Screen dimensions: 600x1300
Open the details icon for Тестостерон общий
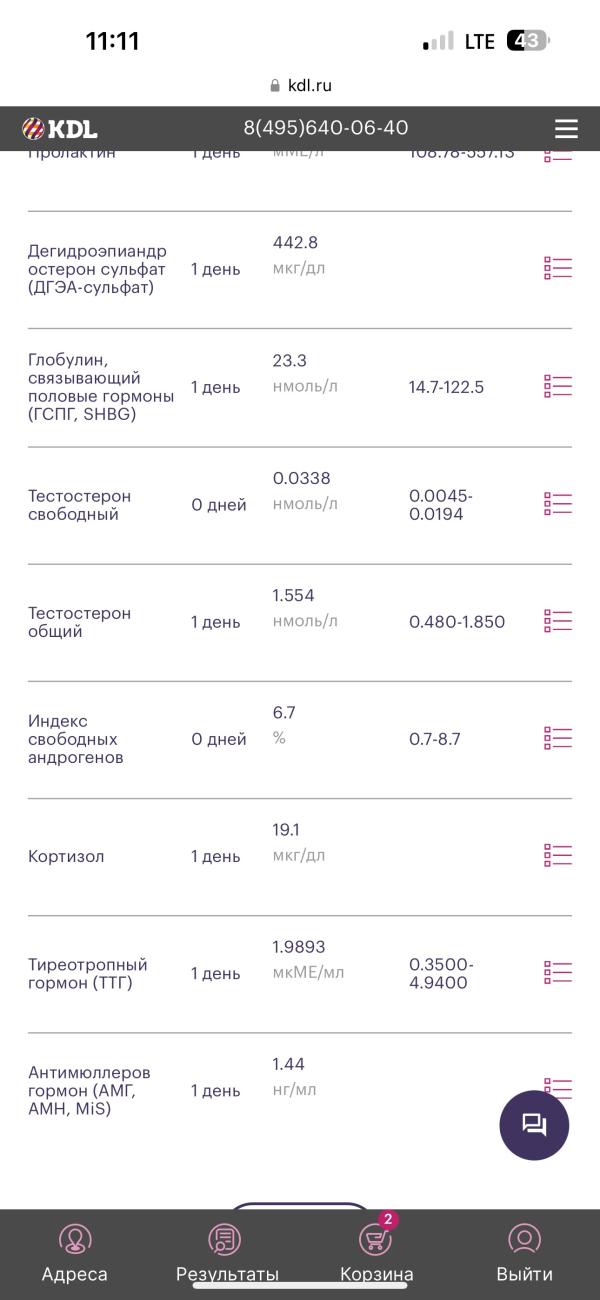point(558,621)
